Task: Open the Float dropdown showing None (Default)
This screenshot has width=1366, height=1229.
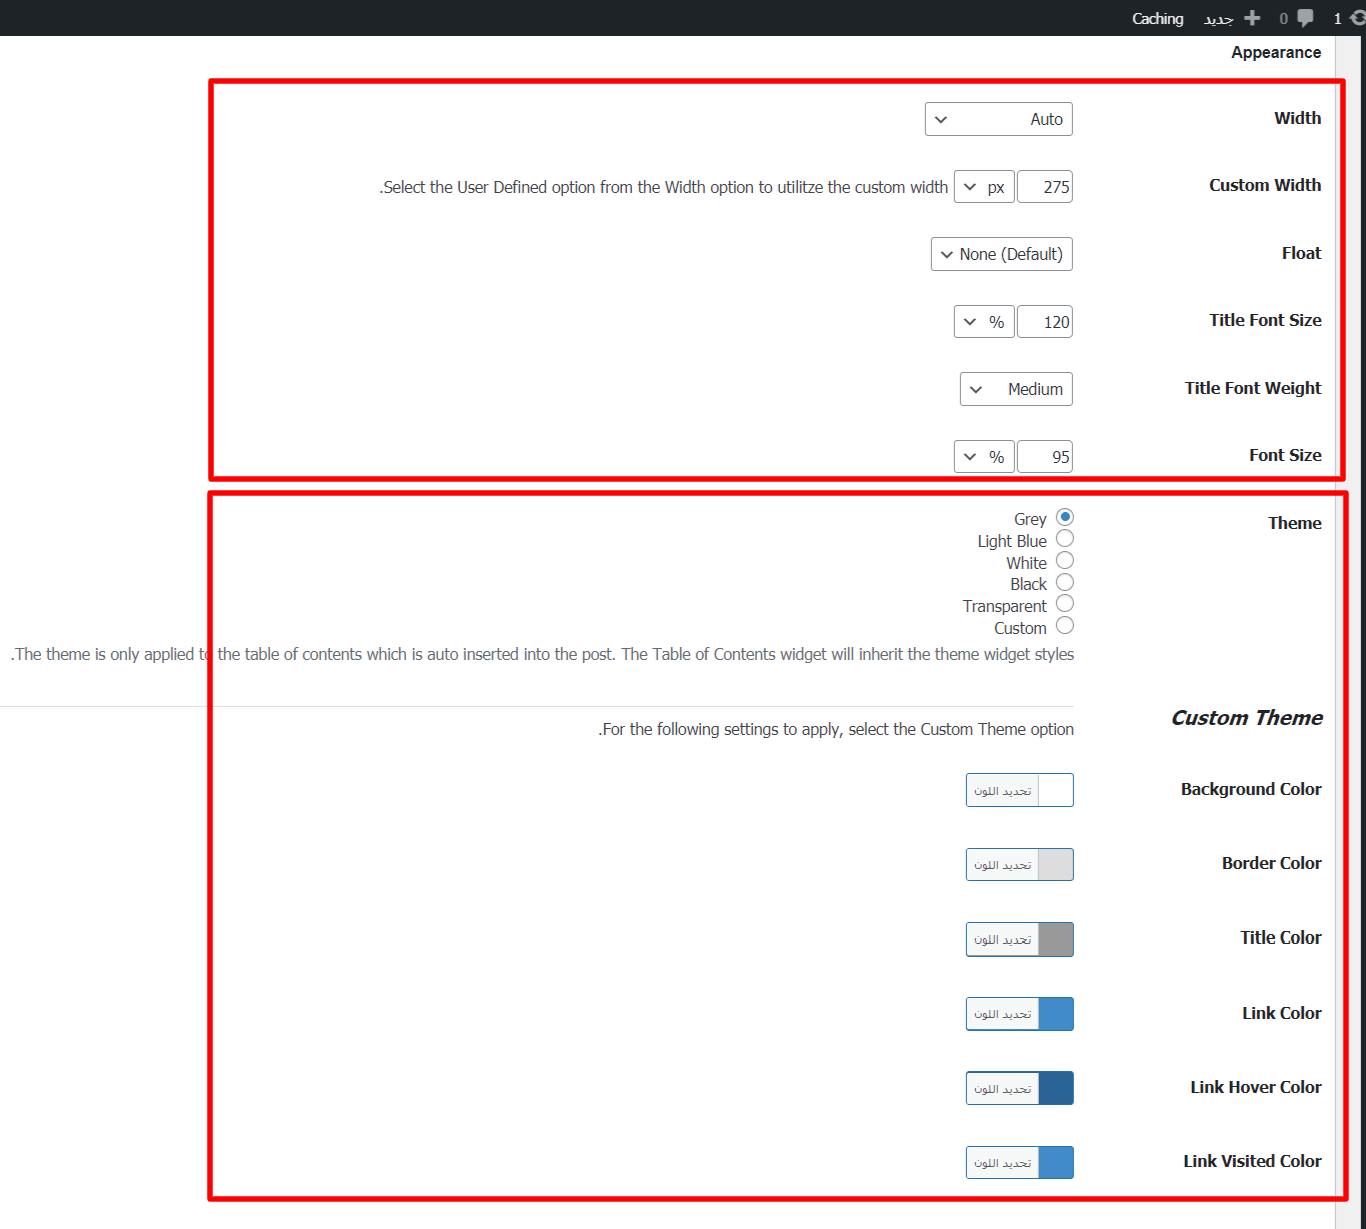Action: (1001, 254)
